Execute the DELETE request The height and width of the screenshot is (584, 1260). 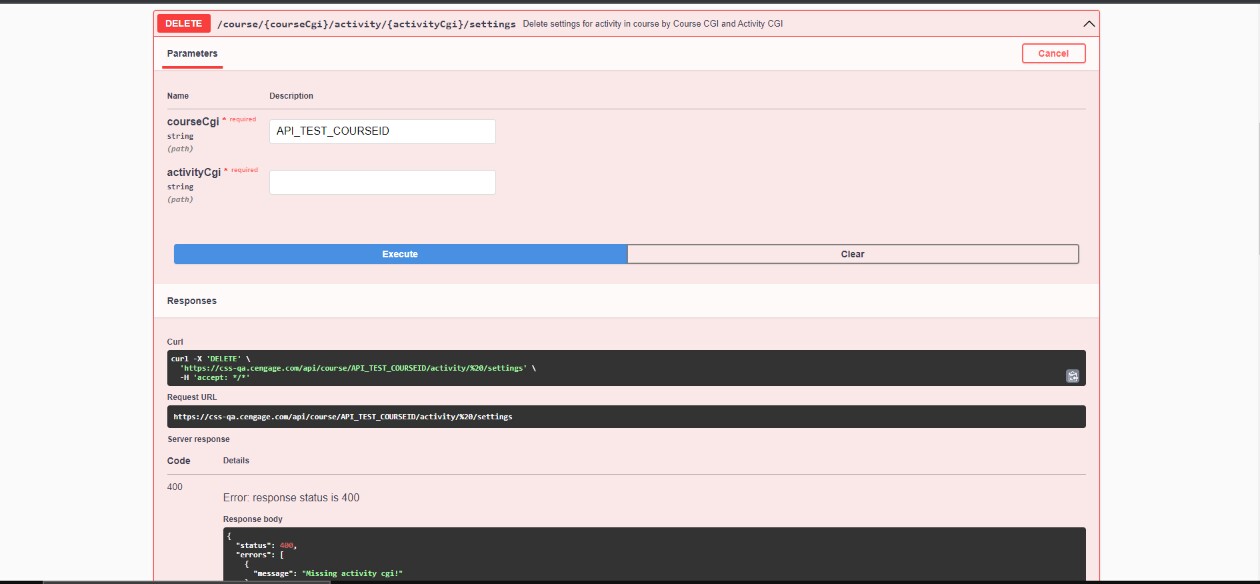[x=398, y=253]
